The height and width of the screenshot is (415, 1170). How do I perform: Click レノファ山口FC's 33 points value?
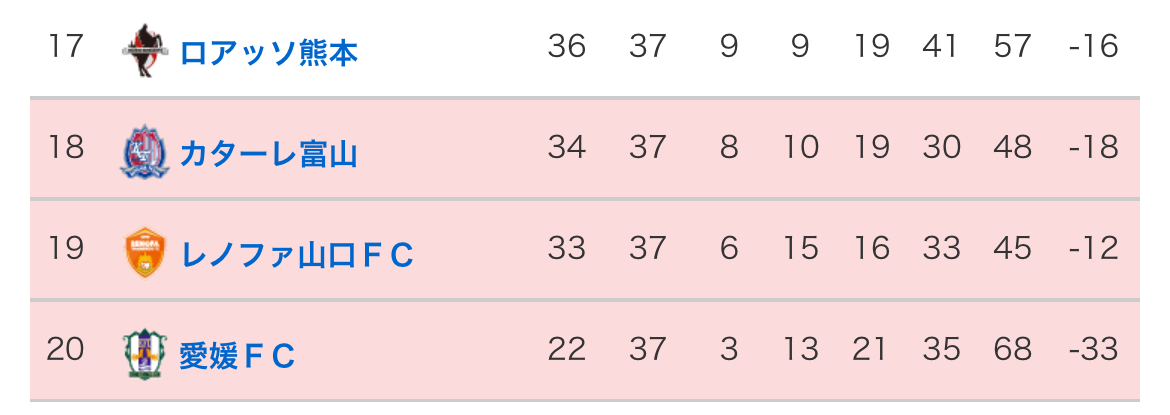567,249
